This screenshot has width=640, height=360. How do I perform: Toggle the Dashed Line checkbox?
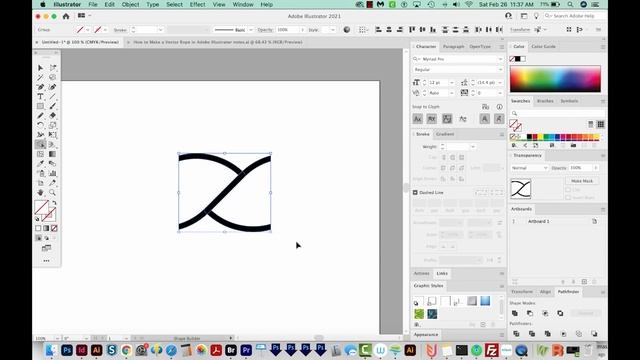tap(415, 192)
